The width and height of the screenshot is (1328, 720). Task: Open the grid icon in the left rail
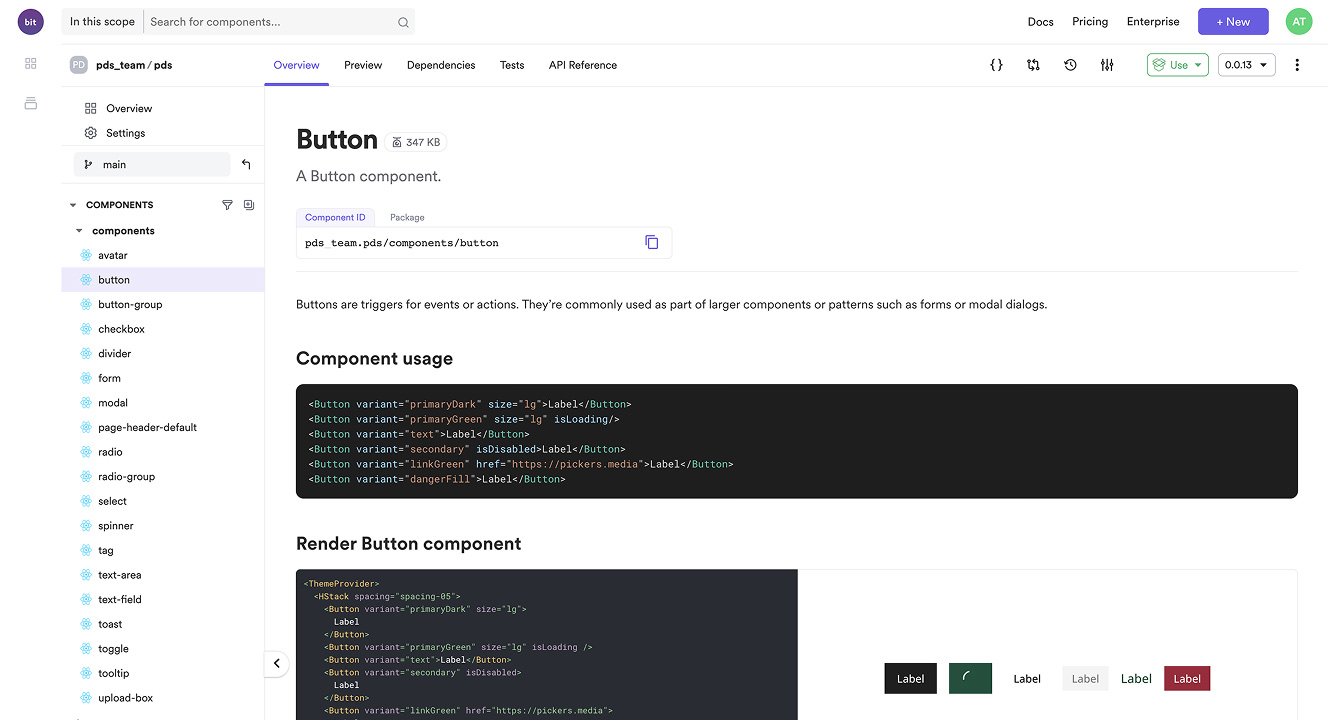(x=31, y=64)
